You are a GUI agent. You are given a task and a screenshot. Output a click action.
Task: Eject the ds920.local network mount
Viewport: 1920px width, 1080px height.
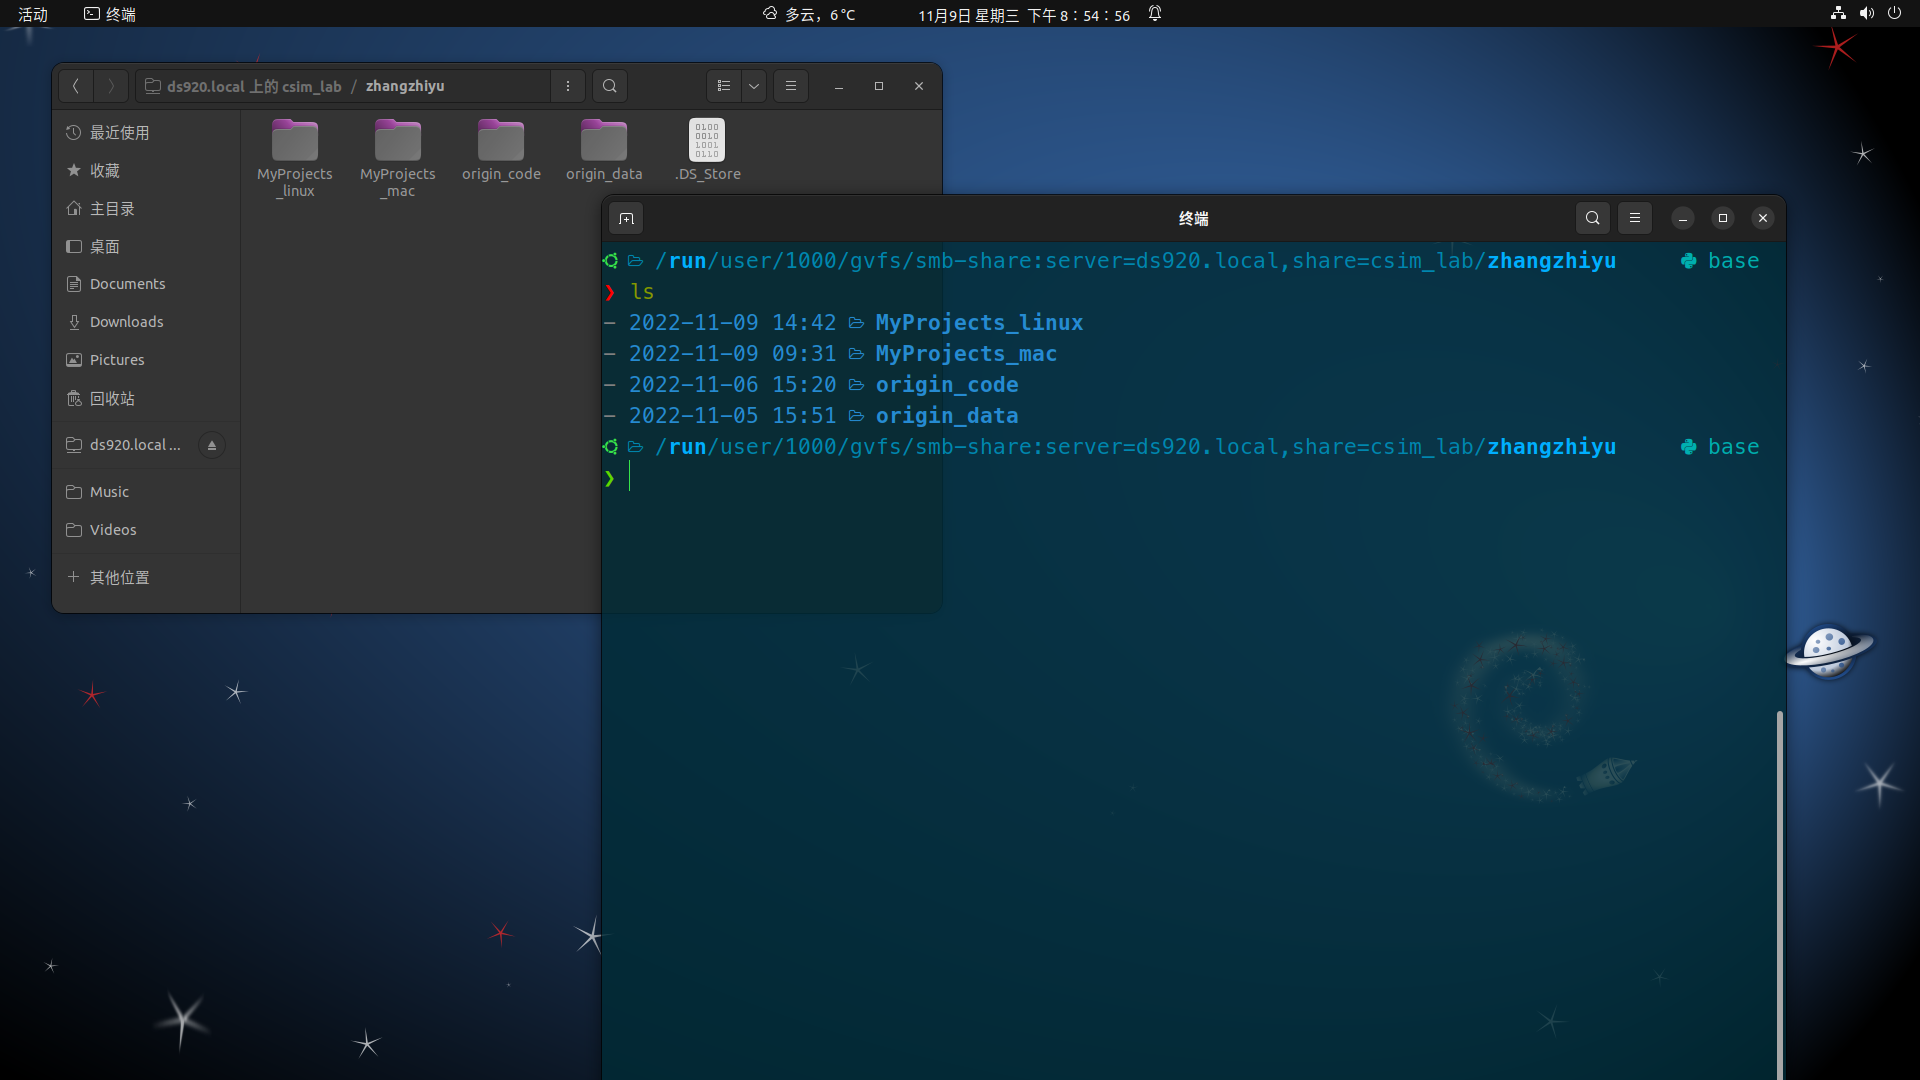click(212, 445)
